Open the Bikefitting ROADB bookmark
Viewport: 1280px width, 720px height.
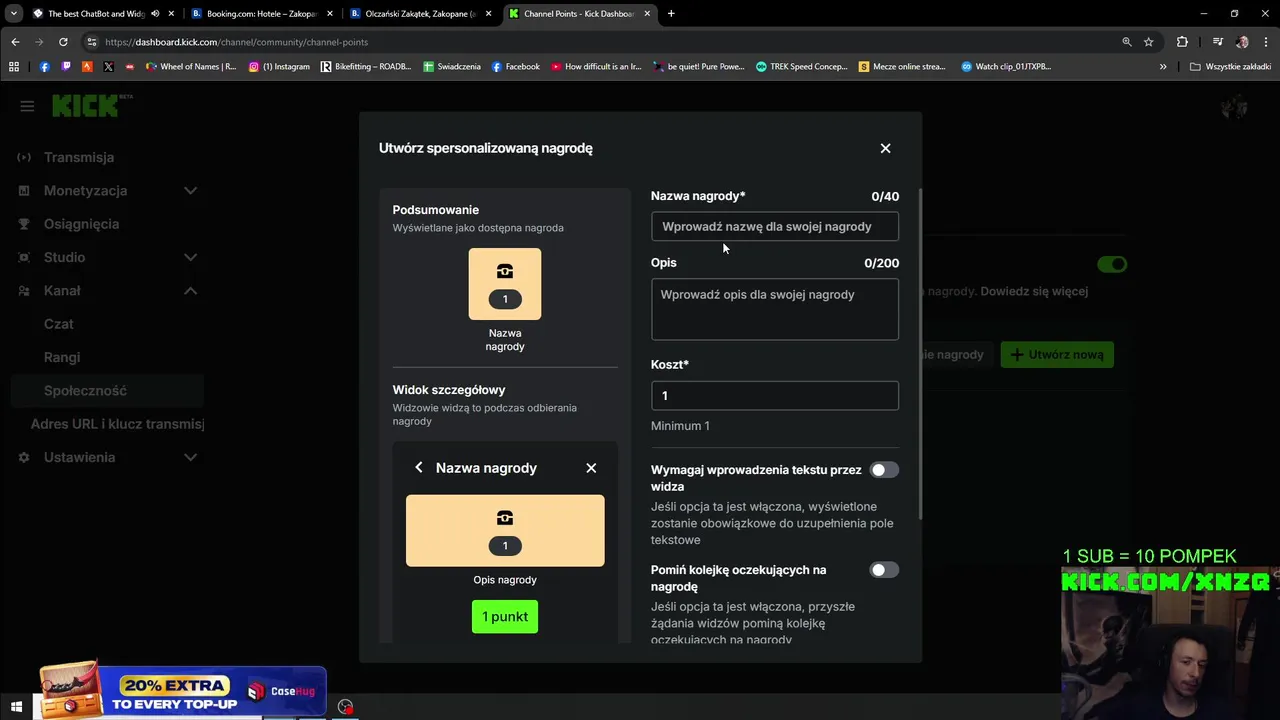(x=366, y=66)
